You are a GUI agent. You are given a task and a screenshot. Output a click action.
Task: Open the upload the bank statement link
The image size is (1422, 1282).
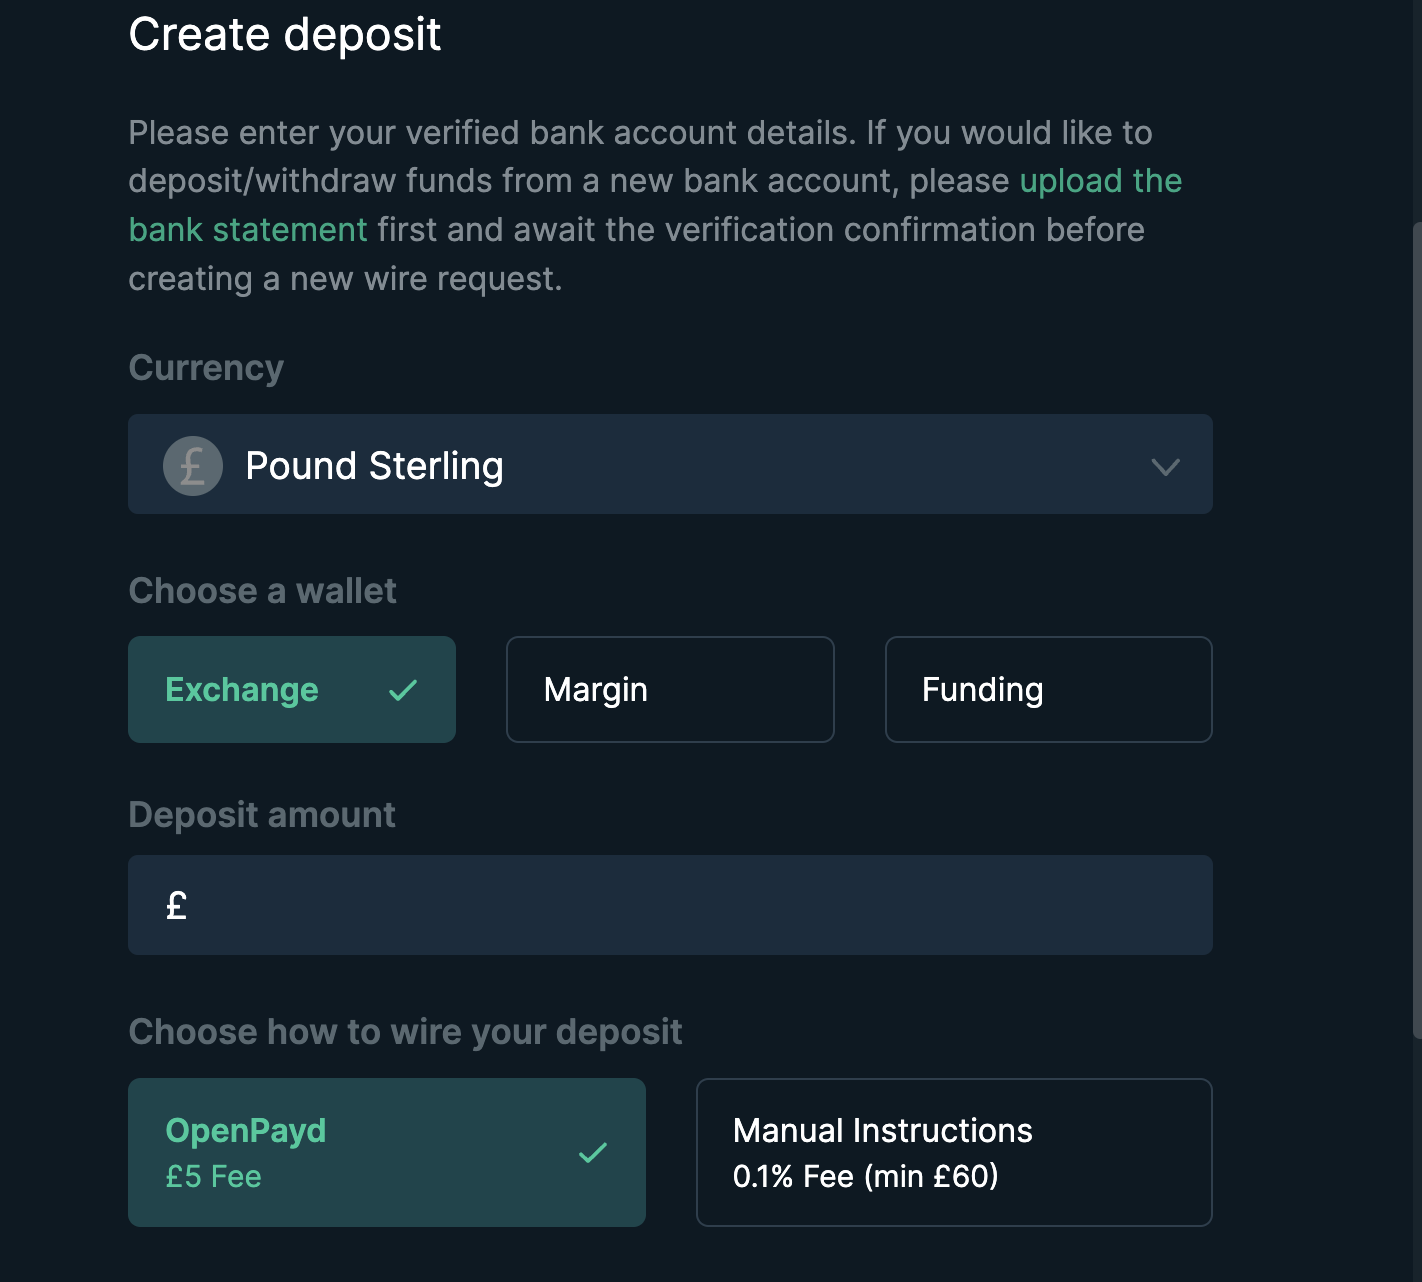1100,181
